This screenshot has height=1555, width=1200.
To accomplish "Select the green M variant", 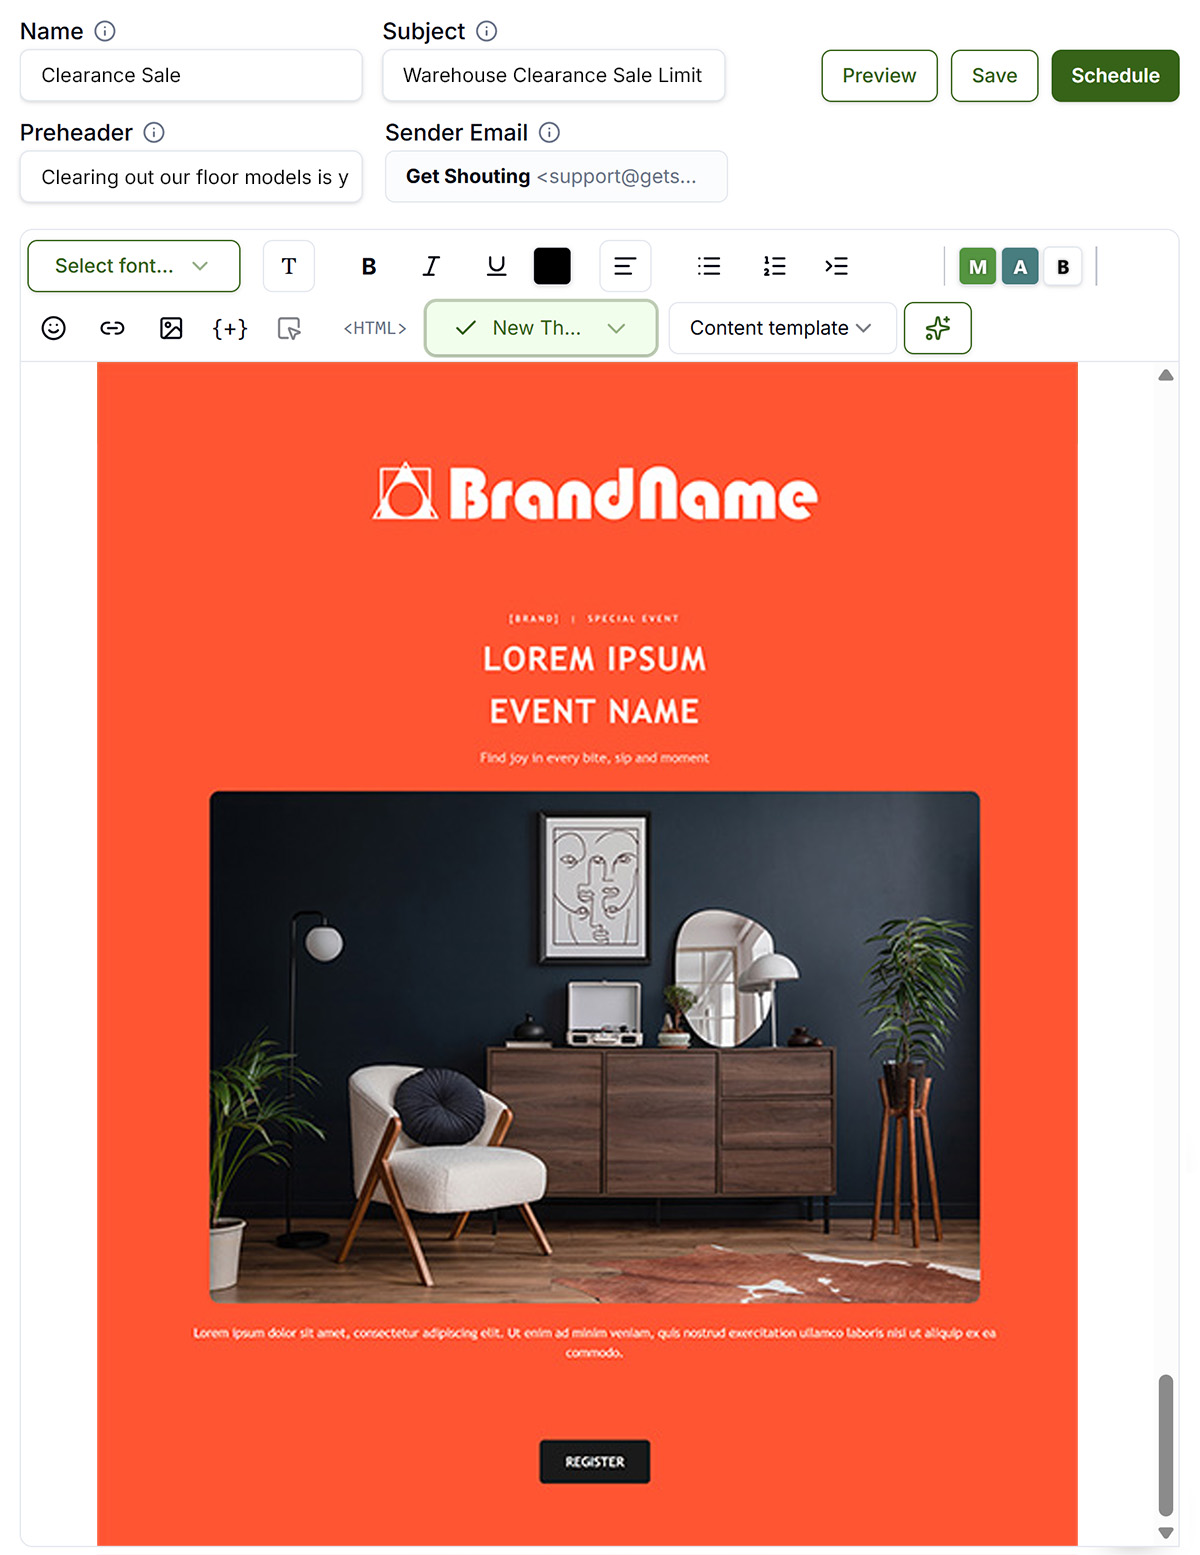I will pos(978,266).
